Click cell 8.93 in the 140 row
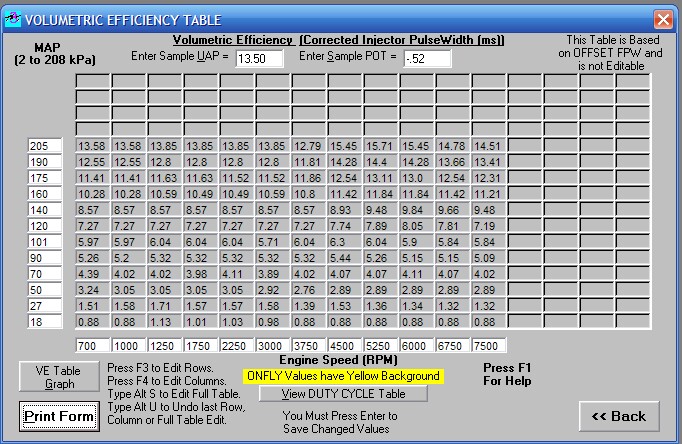This screenshot has width=682, height=444. coord(345,210)
